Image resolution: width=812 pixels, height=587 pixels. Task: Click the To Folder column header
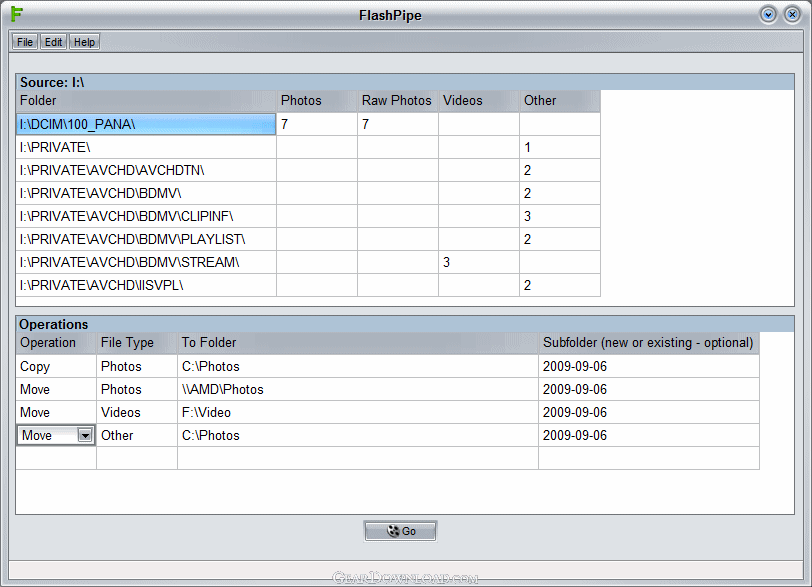pyautogui.click(x=358, y=343)
